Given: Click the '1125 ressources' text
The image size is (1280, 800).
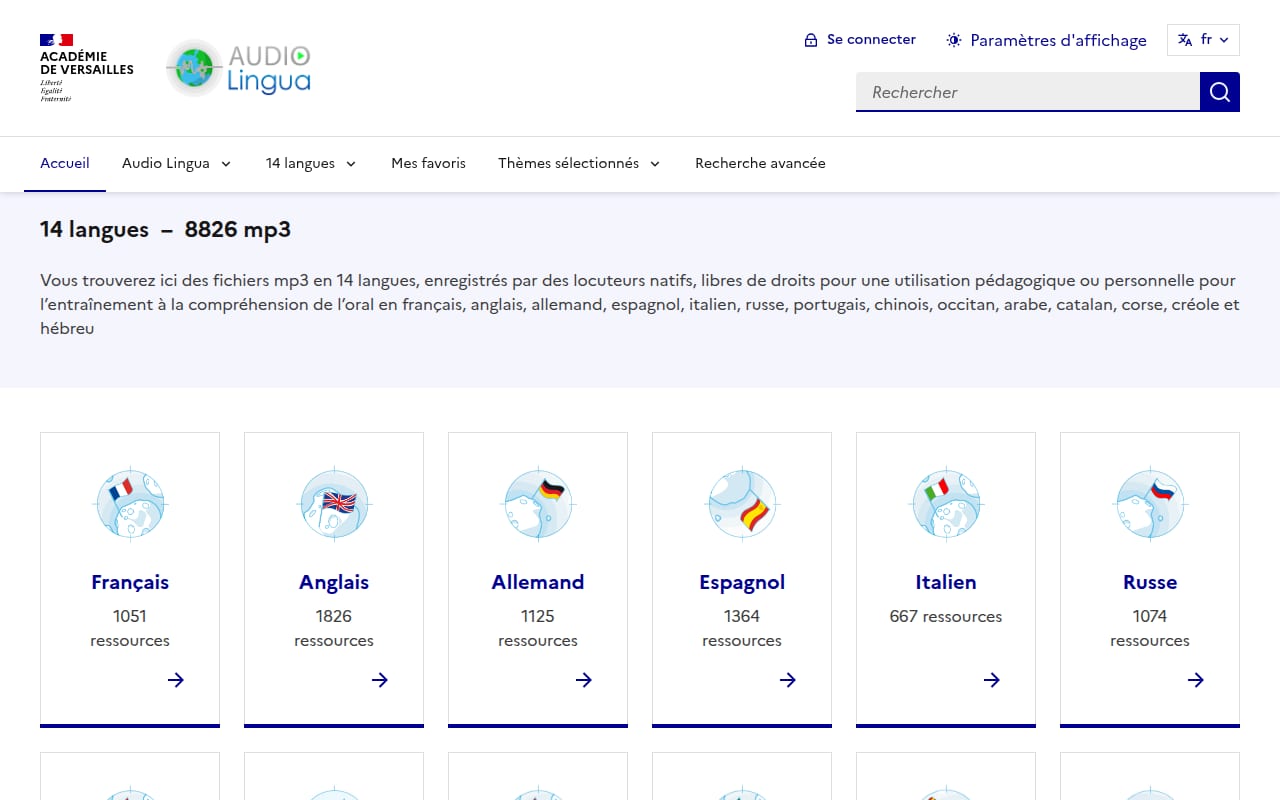Looking at the screenshot, I should 538,628.
